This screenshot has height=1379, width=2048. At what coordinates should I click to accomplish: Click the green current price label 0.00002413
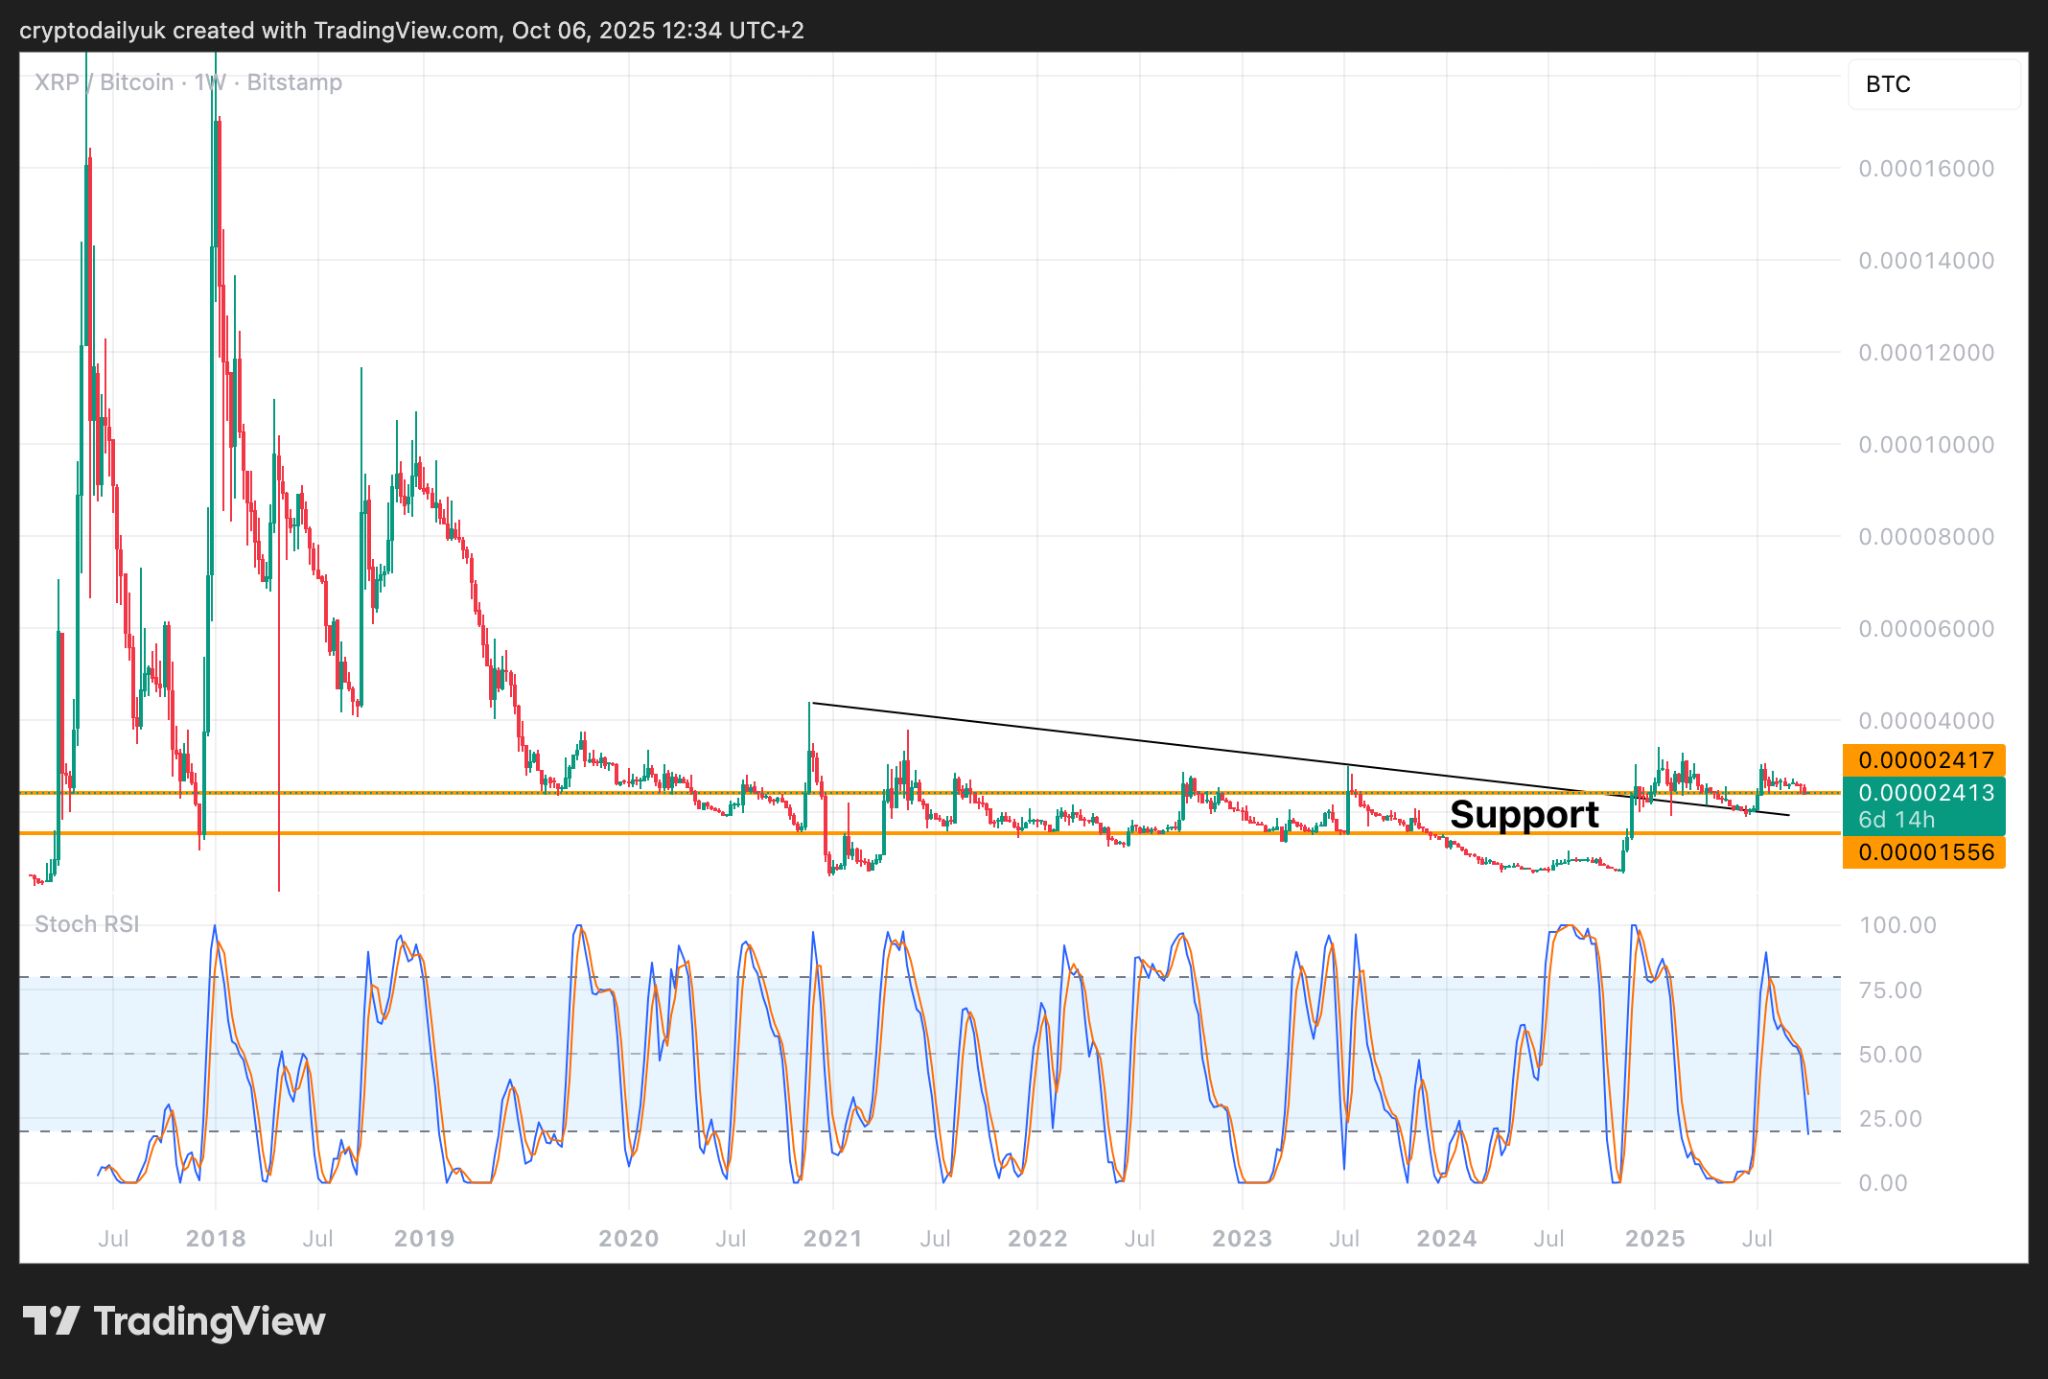click(x=1925, y=793)
